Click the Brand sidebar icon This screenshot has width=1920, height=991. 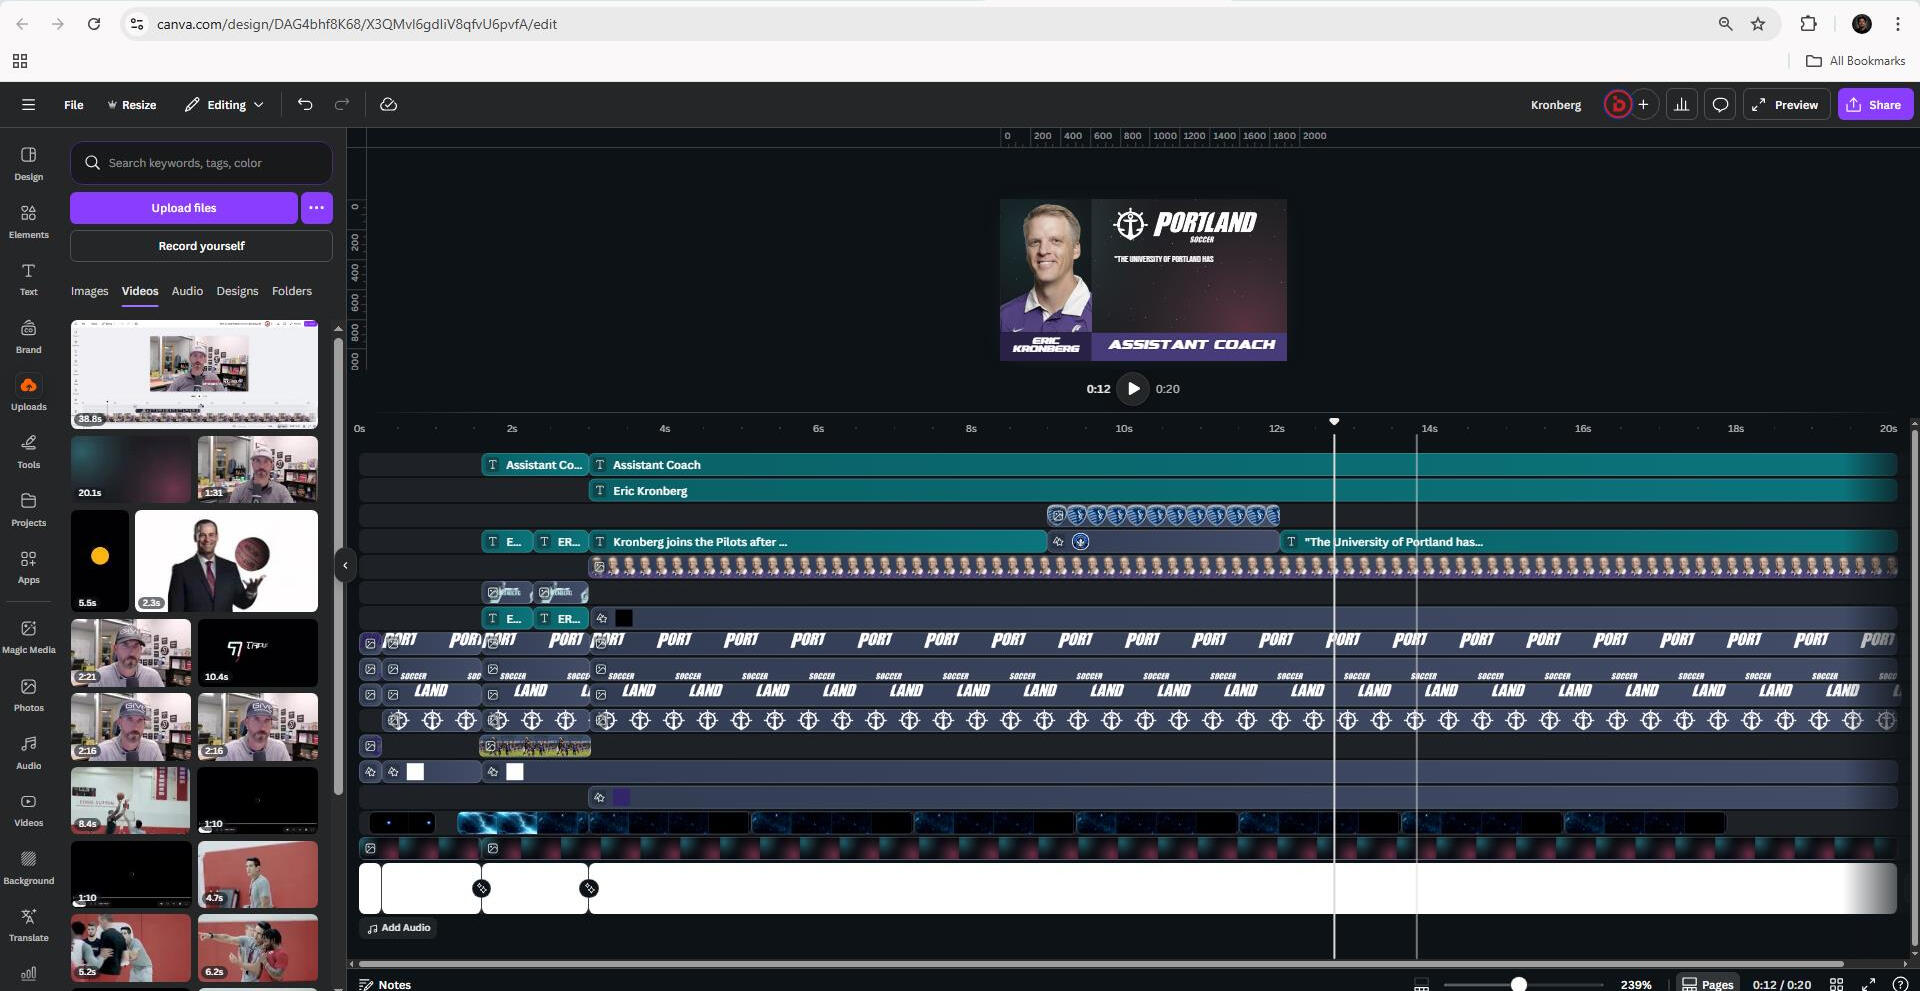[x=28, y=336]
